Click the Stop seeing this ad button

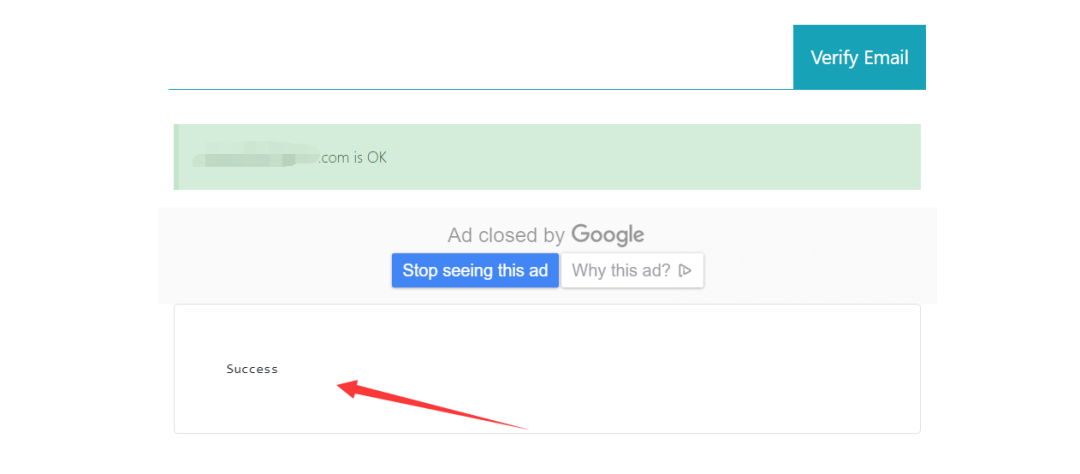coord(475,270)
